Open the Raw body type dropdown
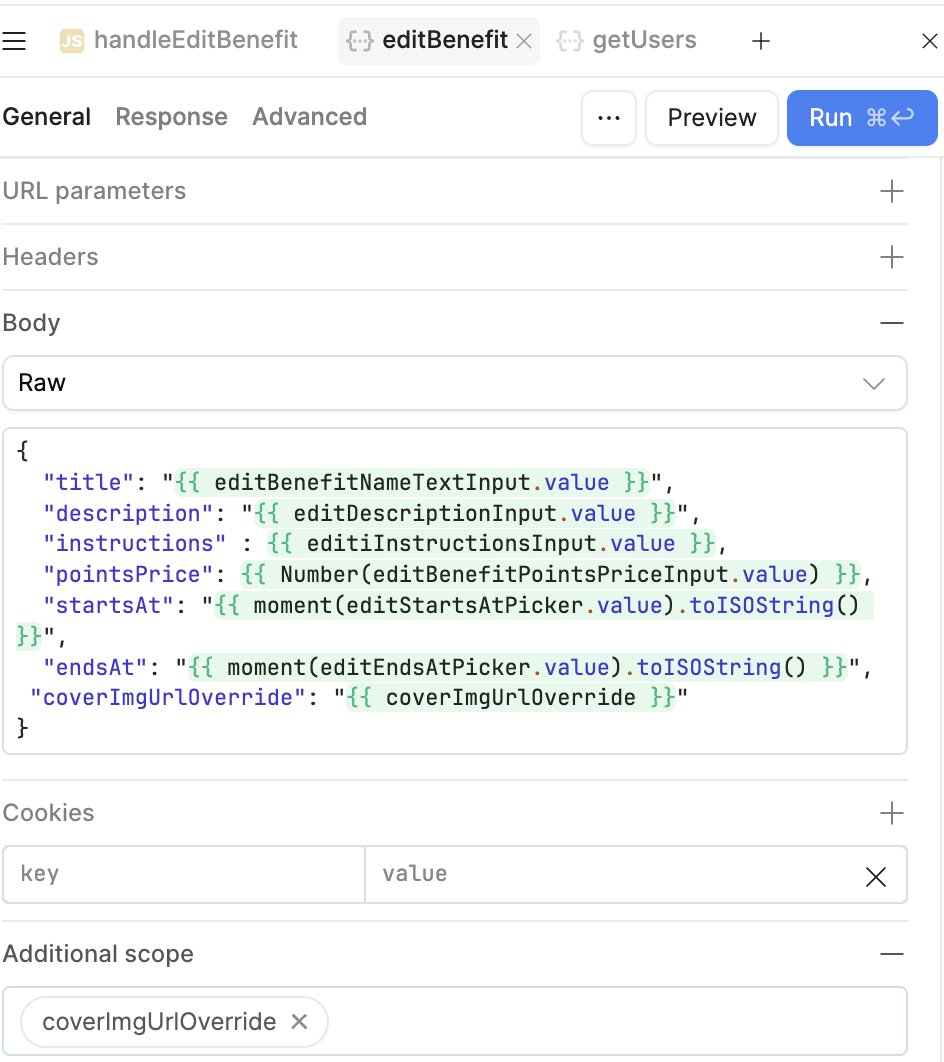Screen dimensions: 944x1062 (454, 383)
